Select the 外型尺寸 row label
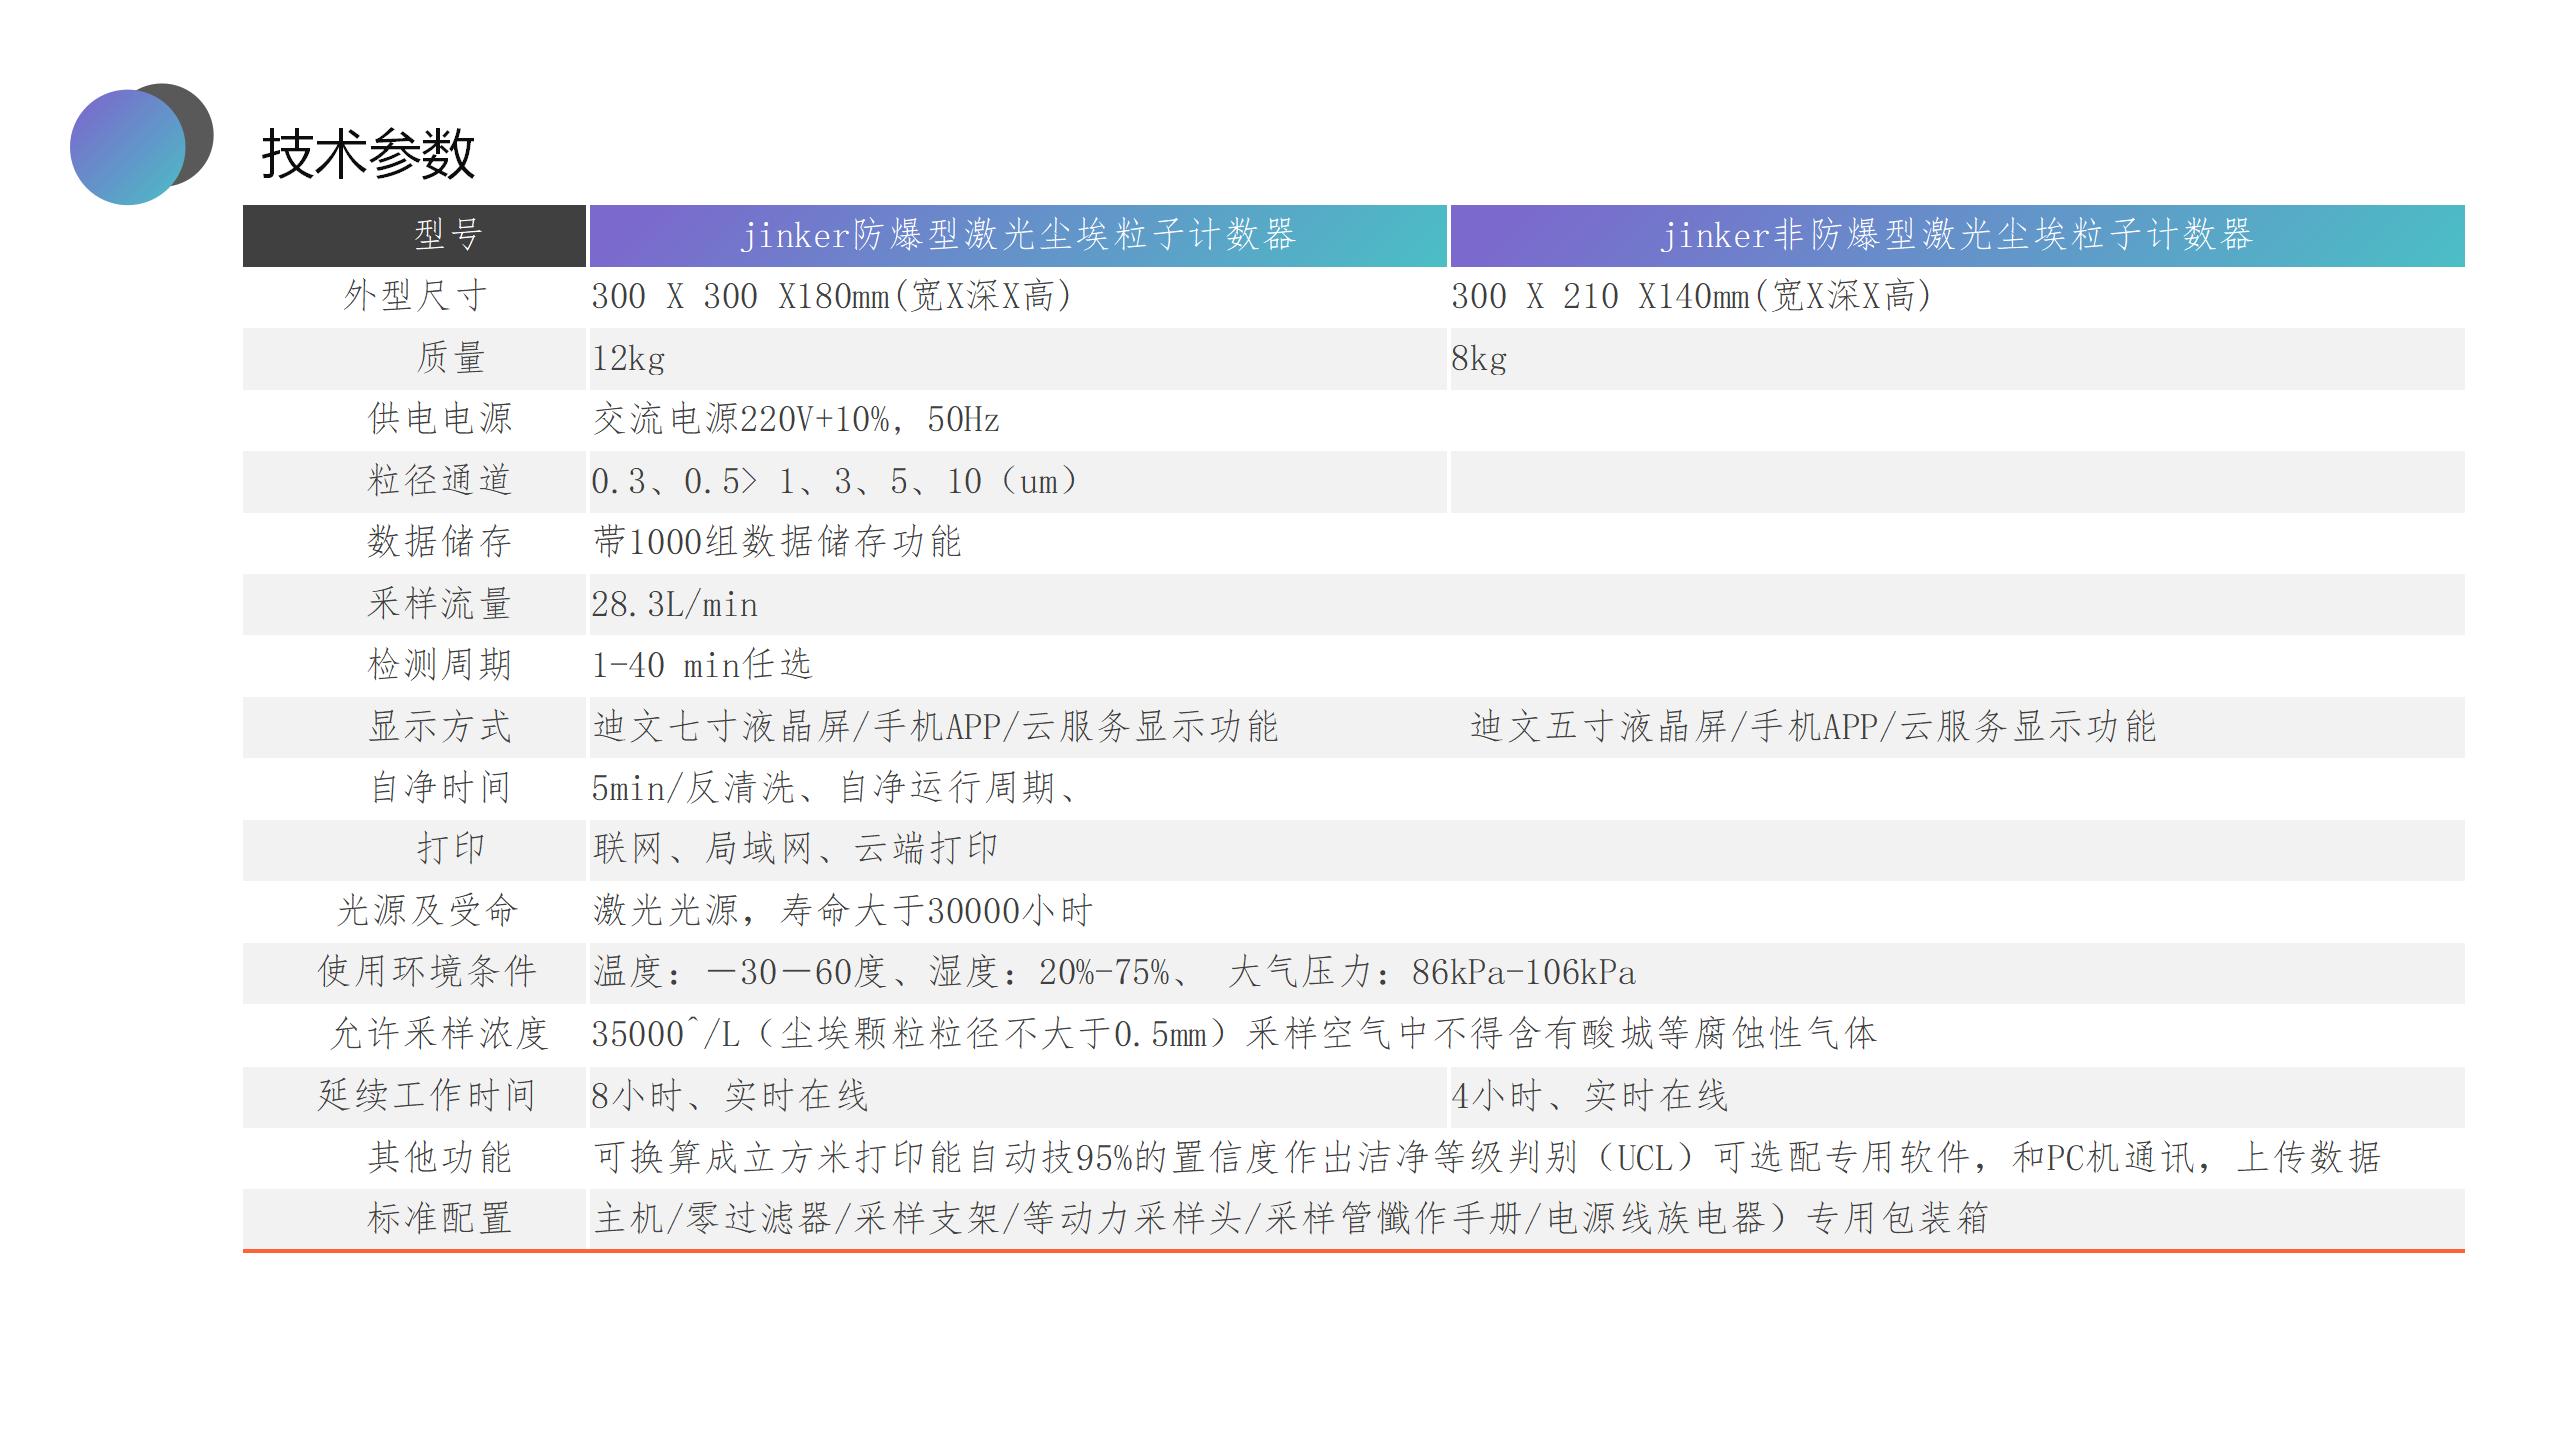Image resolution: width=2560 pixels, height=1440 pixels. (x=414, y=296)
